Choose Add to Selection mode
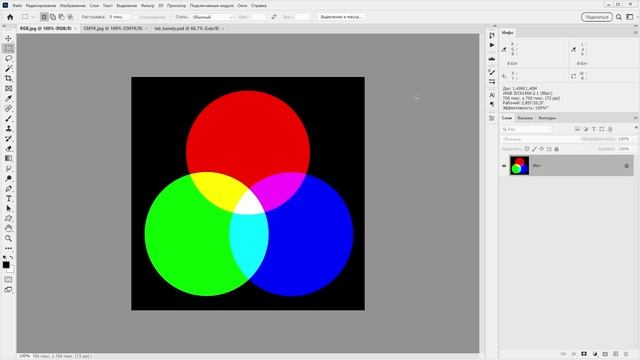The image size is (640, 360). [x=53, y=17]
